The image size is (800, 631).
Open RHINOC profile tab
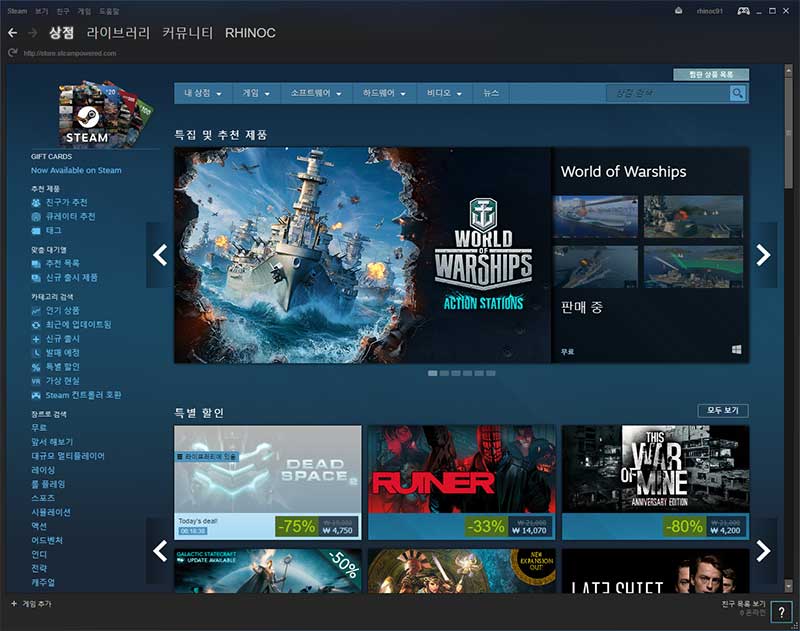pos(250,33)
